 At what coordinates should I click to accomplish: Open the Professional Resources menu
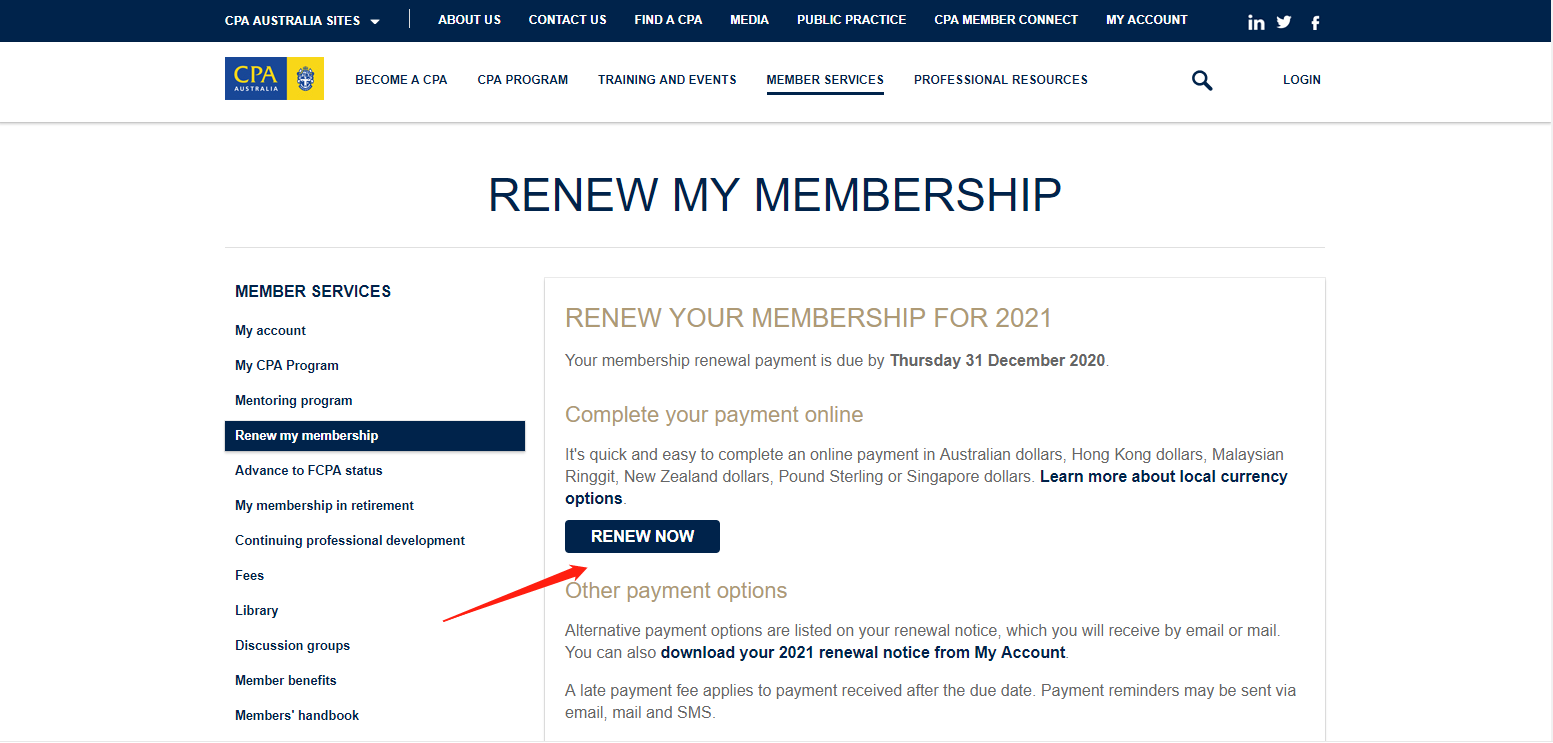1000,80
